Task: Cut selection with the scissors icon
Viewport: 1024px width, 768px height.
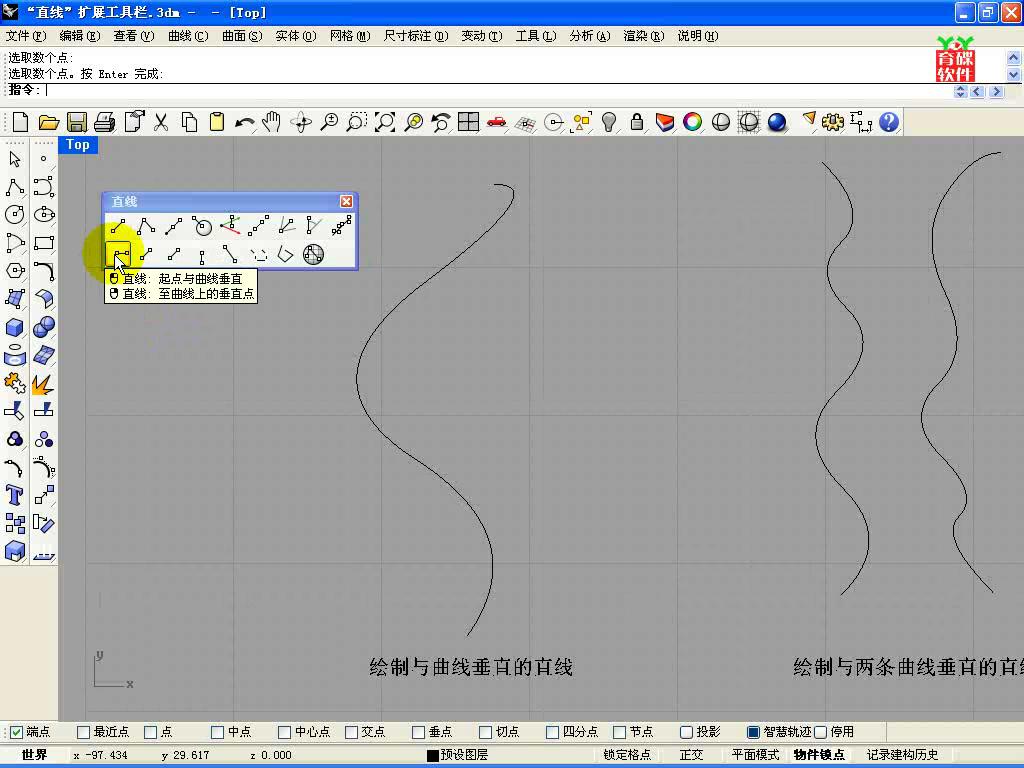Action: [161, 122]
